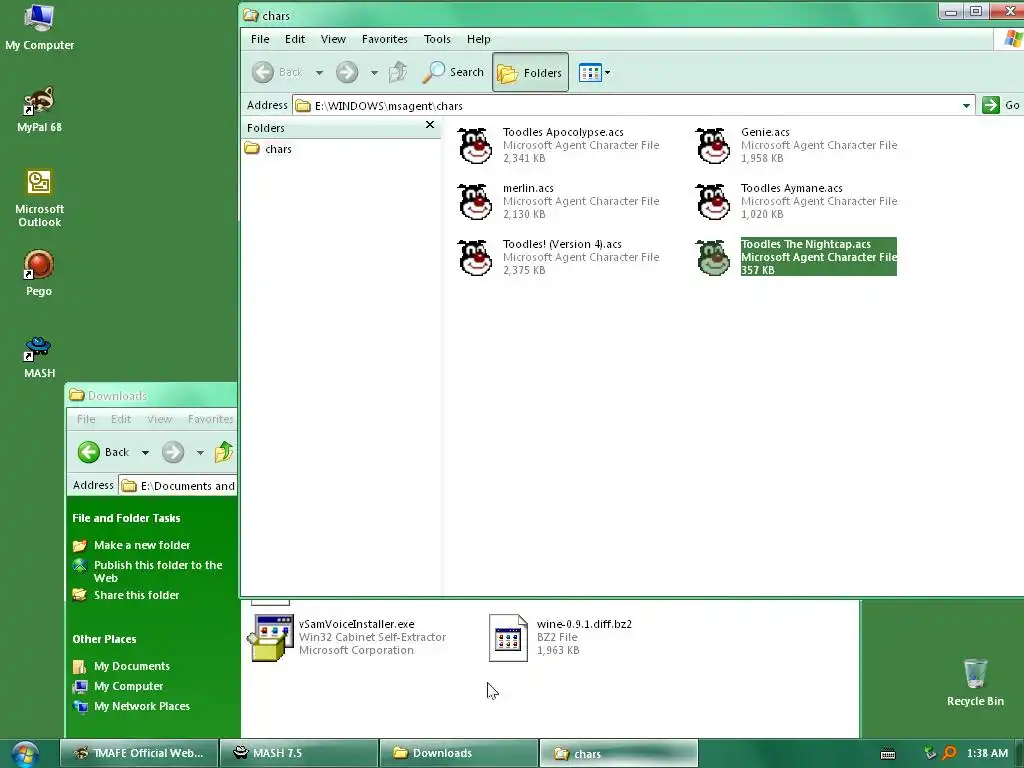This screenshot has height=768, width=1024.
Task: Open MyPal 68 desktop shortcut
Action: coord(39,110)
